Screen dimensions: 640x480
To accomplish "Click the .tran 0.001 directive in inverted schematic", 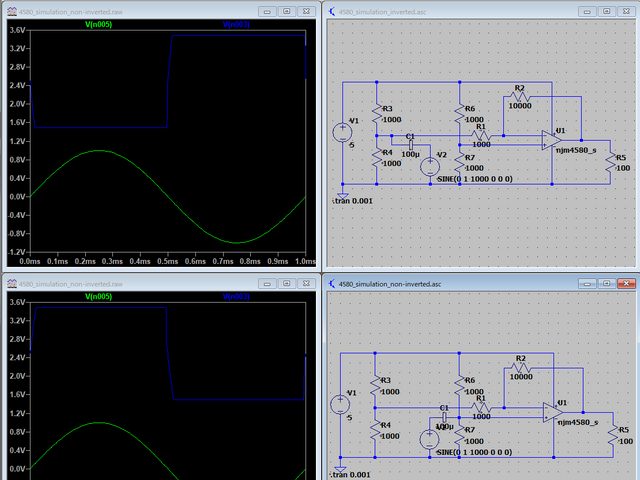I will click(x=353, y=201).
